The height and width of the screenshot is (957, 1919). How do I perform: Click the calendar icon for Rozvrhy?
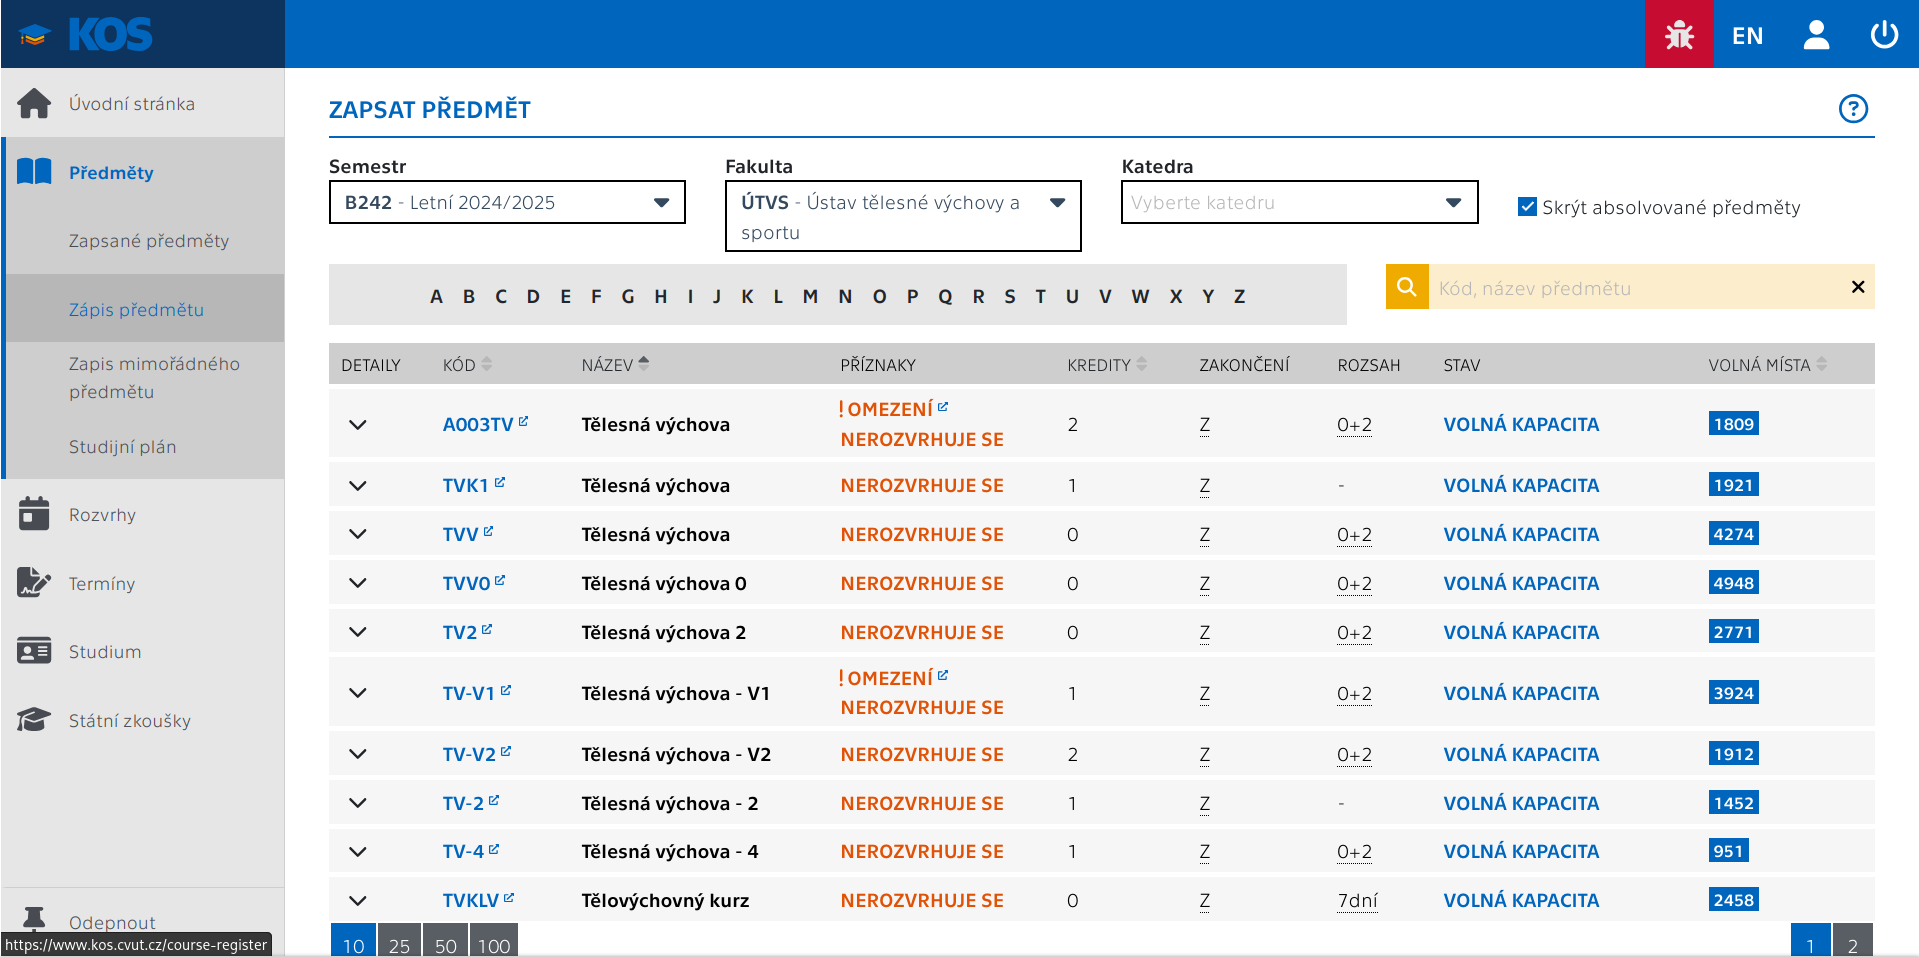[x=34, y=514]
